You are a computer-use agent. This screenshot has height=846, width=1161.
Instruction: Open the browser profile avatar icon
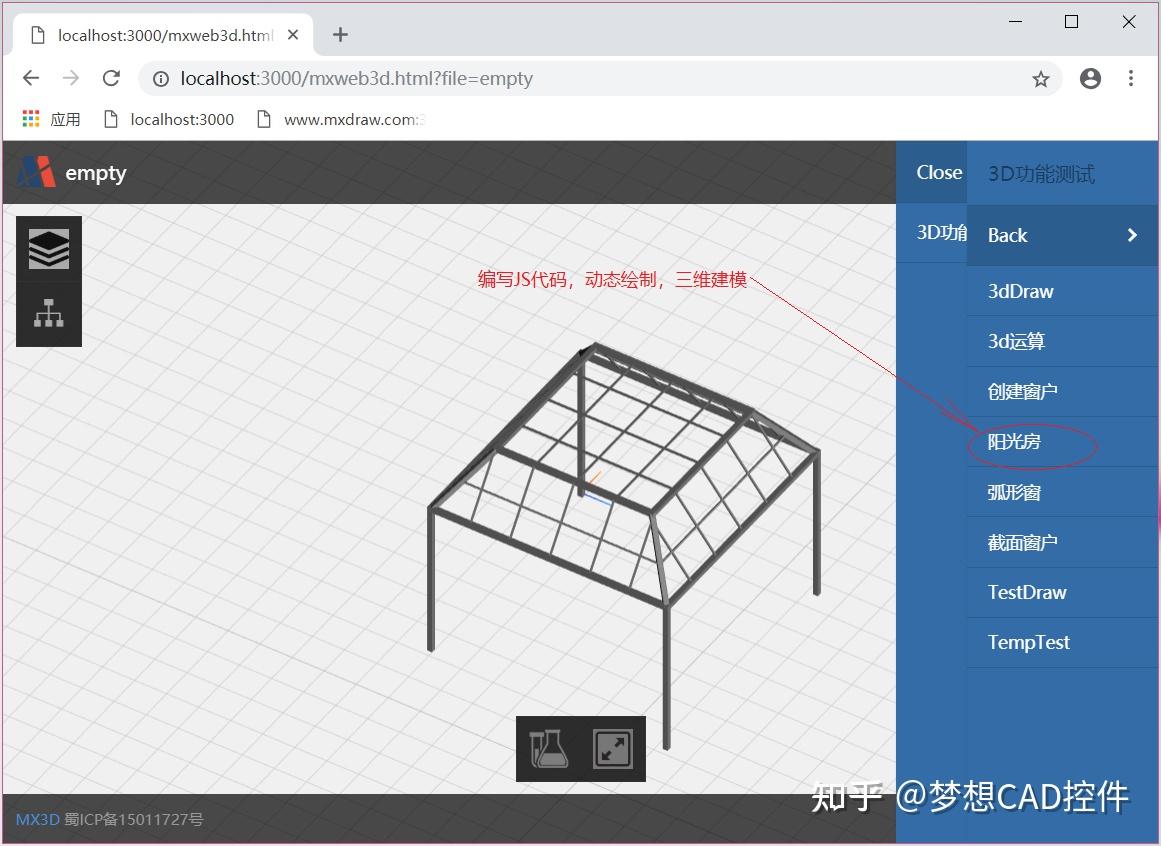click(1090, 78)
